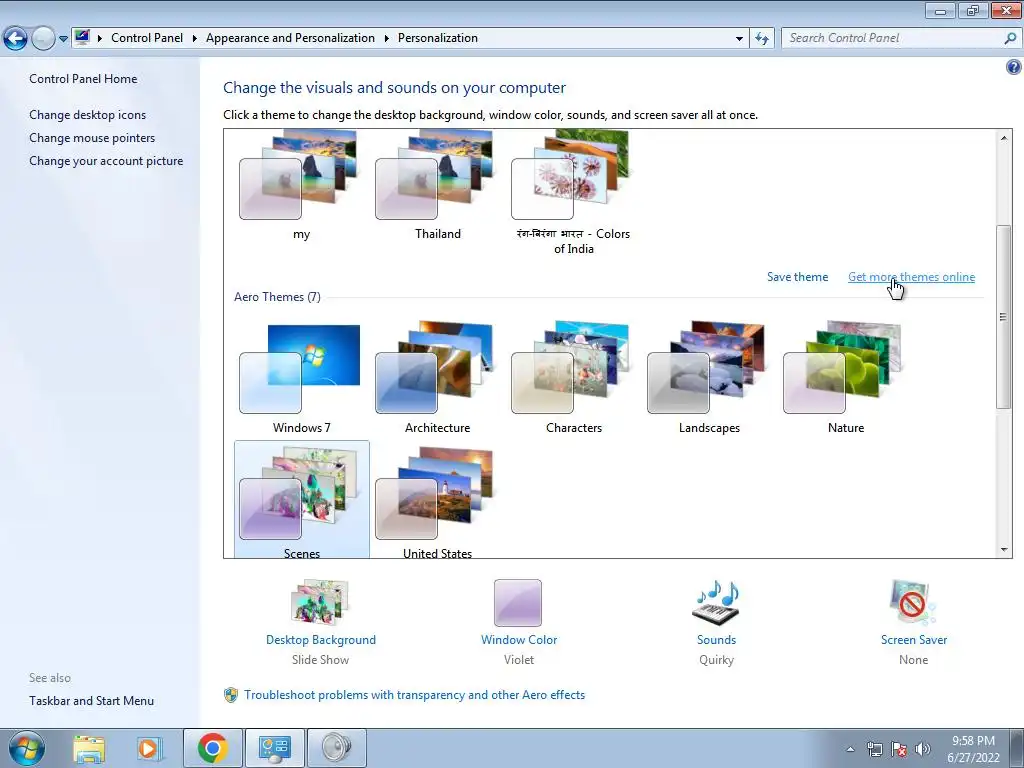Screen dimensions: 1024x768
Task: Click the Back navigation arrow button
Action: tap(16, 39)
